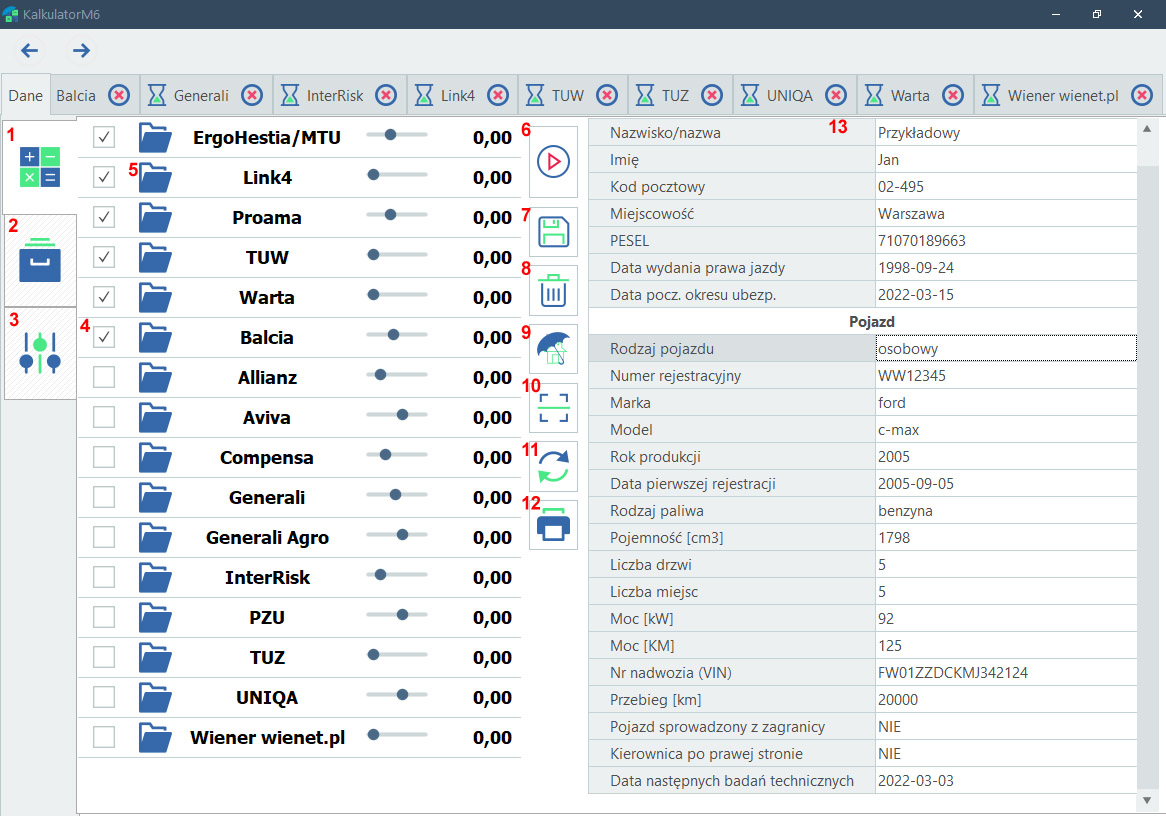Click the Nazwisko/nazwa field Przykładowy
Screen dimensions: 1166x816
(x=1006, y=133)
